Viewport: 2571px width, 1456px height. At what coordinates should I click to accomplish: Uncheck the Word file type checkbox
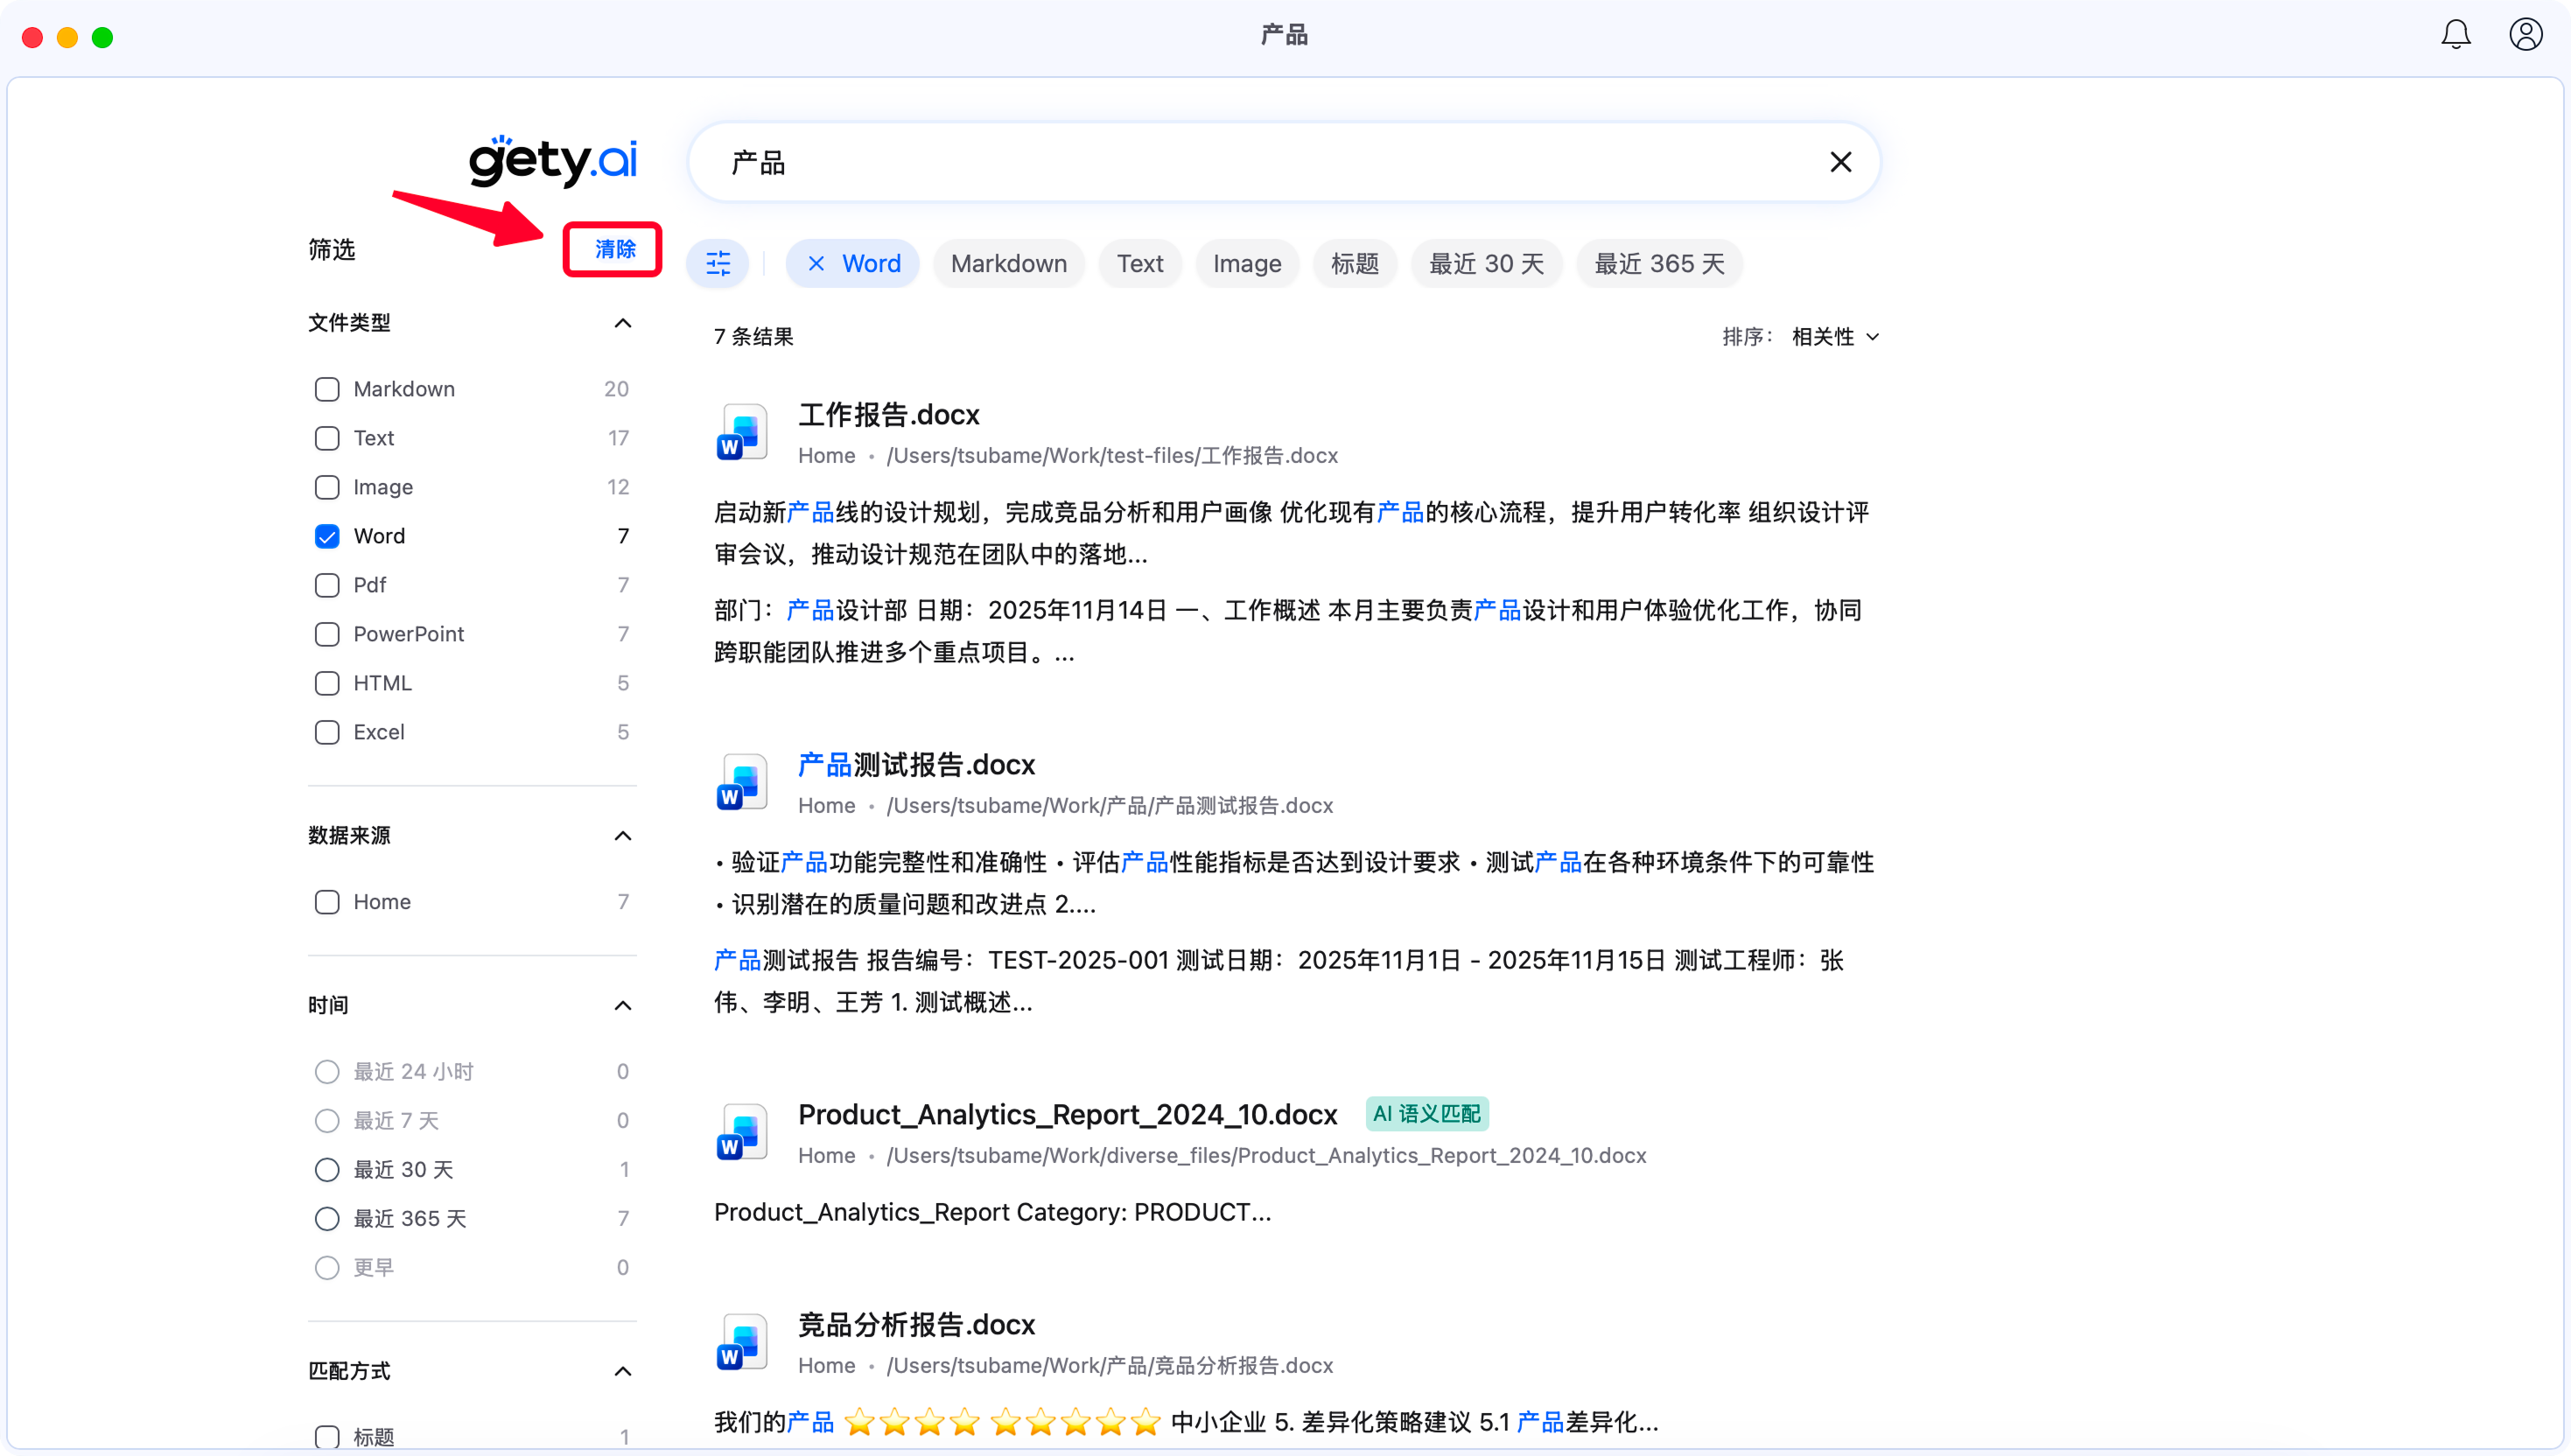point(327,536)
